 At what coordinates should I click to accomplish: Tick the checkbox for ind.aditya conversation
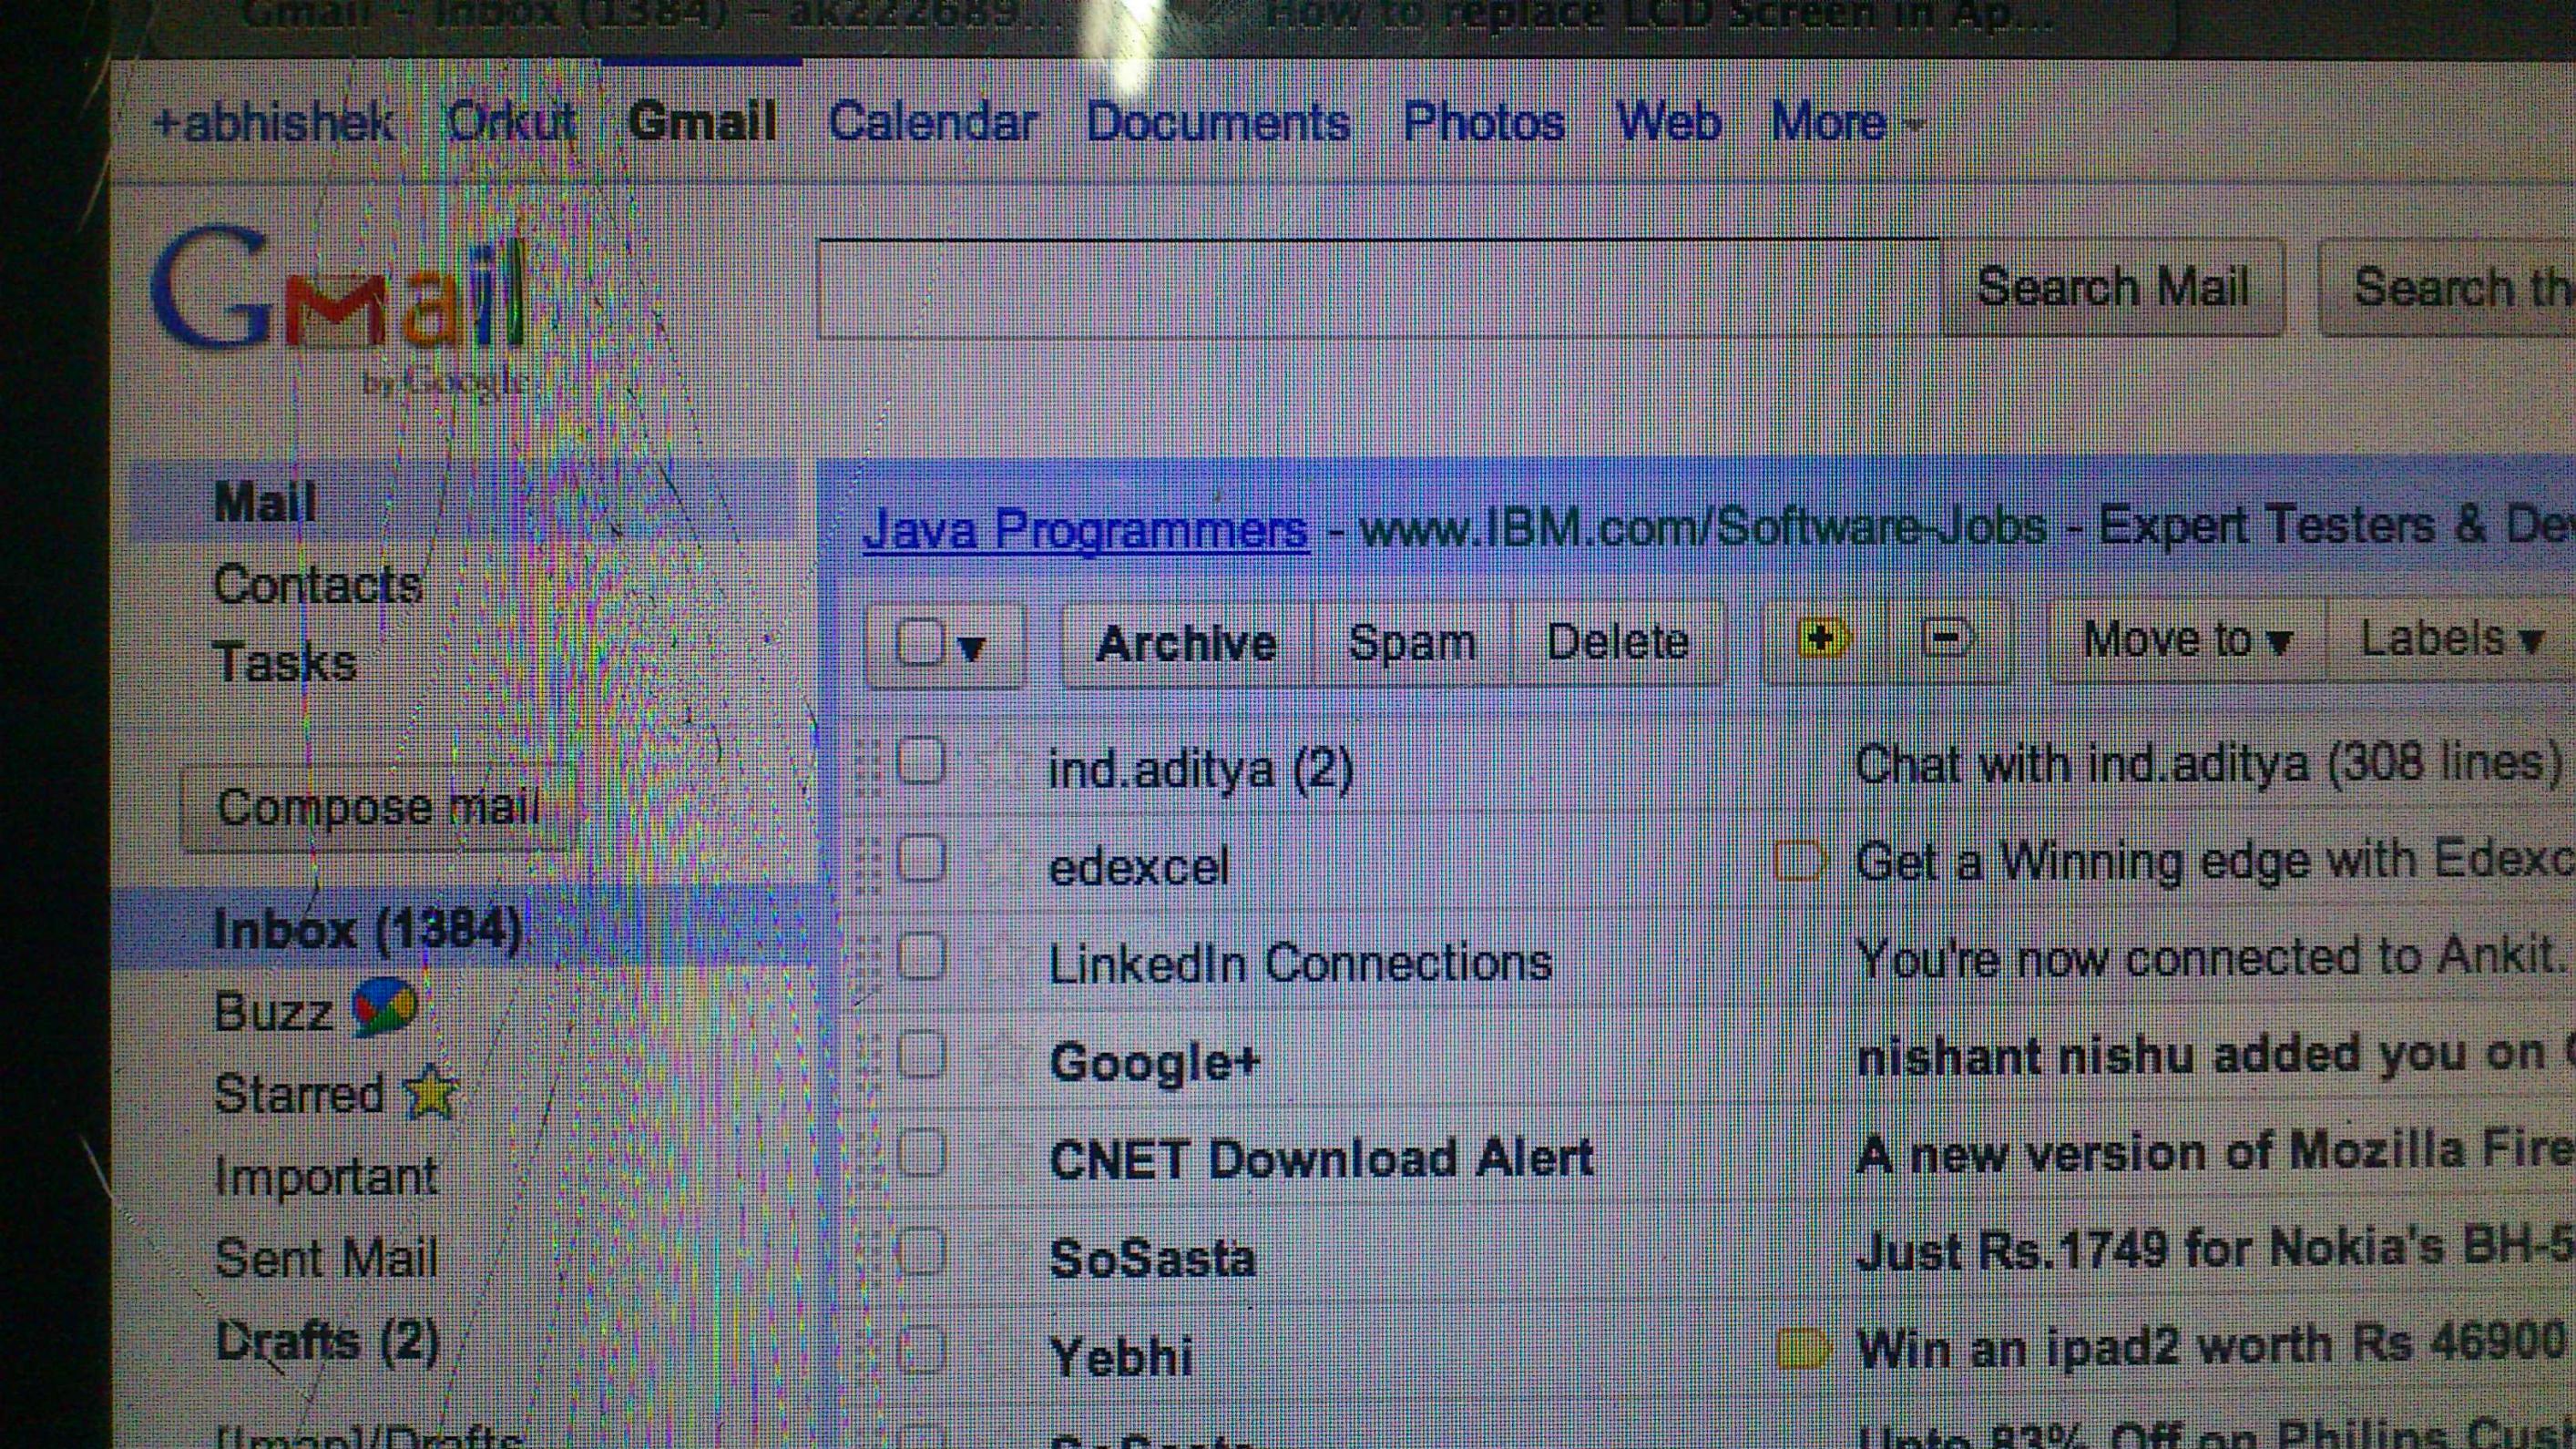coord(920,762)
